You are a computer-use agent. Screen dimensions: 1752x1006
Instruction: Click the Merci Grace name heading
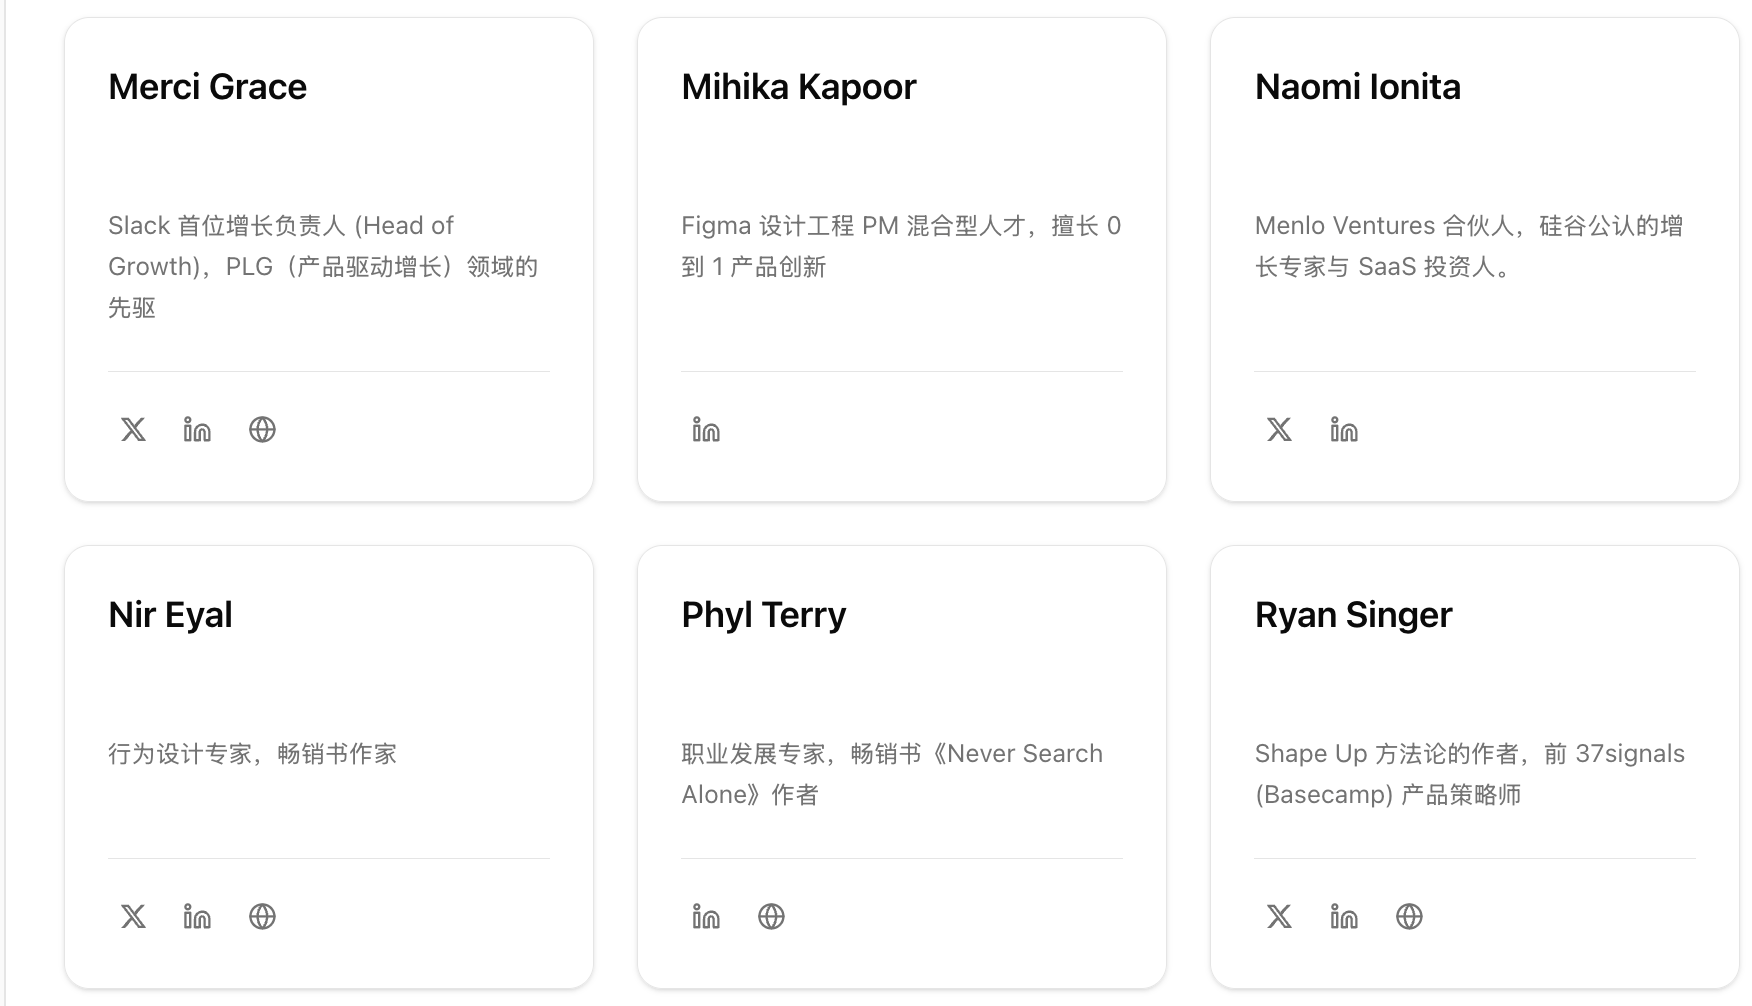point(207,87)
